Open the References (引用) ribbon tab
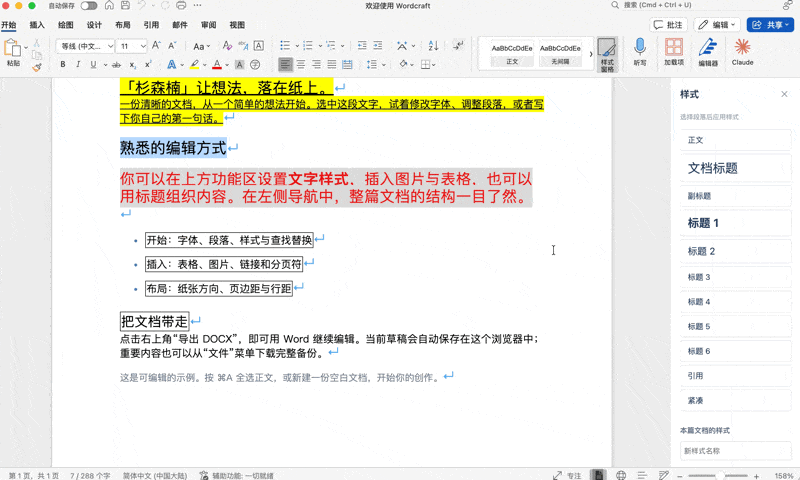The height and width of the screenshot is (480, 800). pyautogui.click(x=152, y=24)
